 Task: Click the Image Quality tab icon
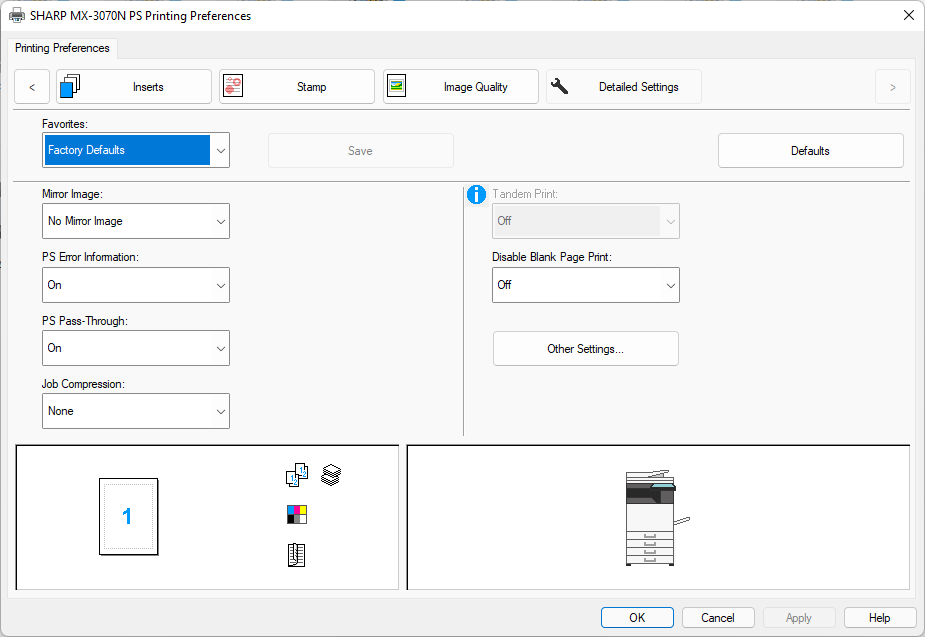tap(396, 87)
